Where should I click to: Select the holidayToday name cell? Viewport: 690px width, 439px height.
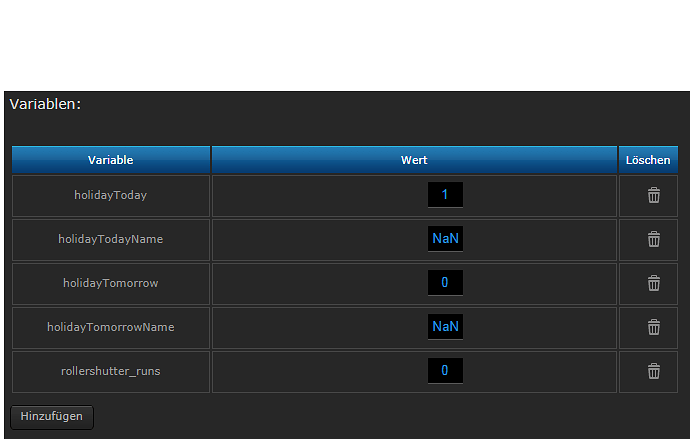pyautogui.click(x=110, y=195)
